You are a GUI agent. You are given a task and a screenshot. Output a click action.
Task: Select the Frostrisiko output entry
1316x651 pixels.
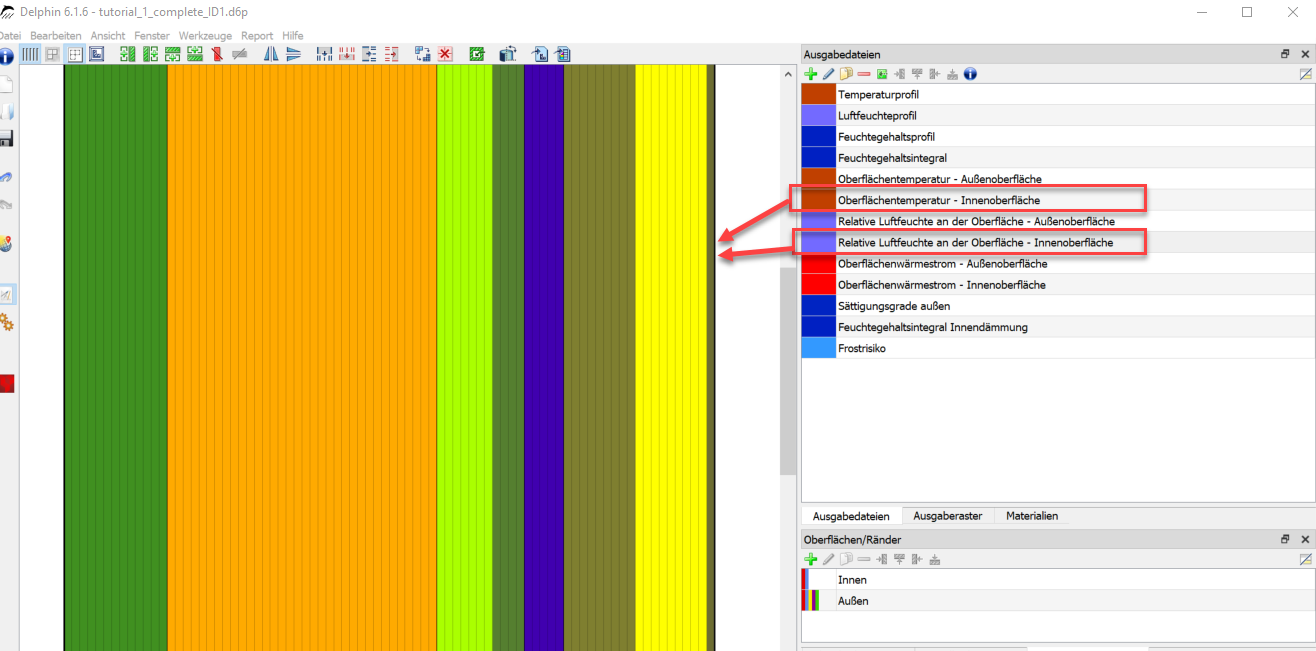(1058, 348)
